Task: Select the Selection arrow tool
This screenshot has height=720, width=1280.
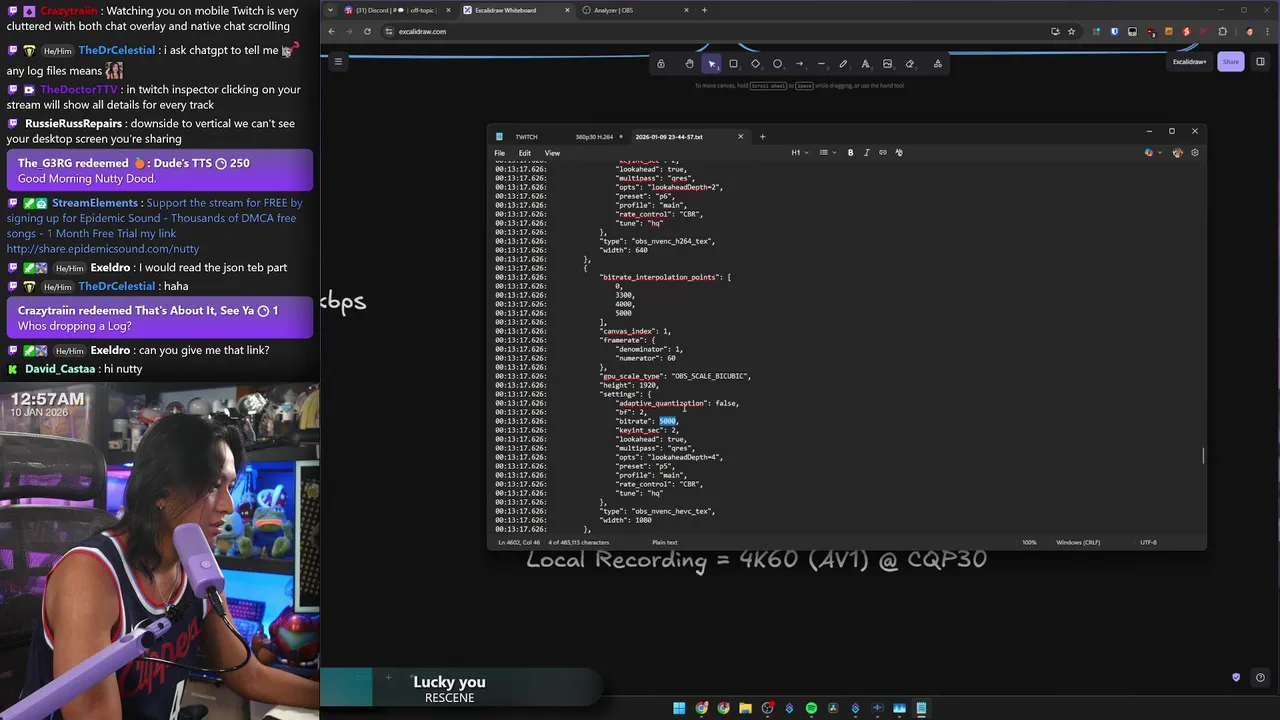Action: (x=711, y=64)
